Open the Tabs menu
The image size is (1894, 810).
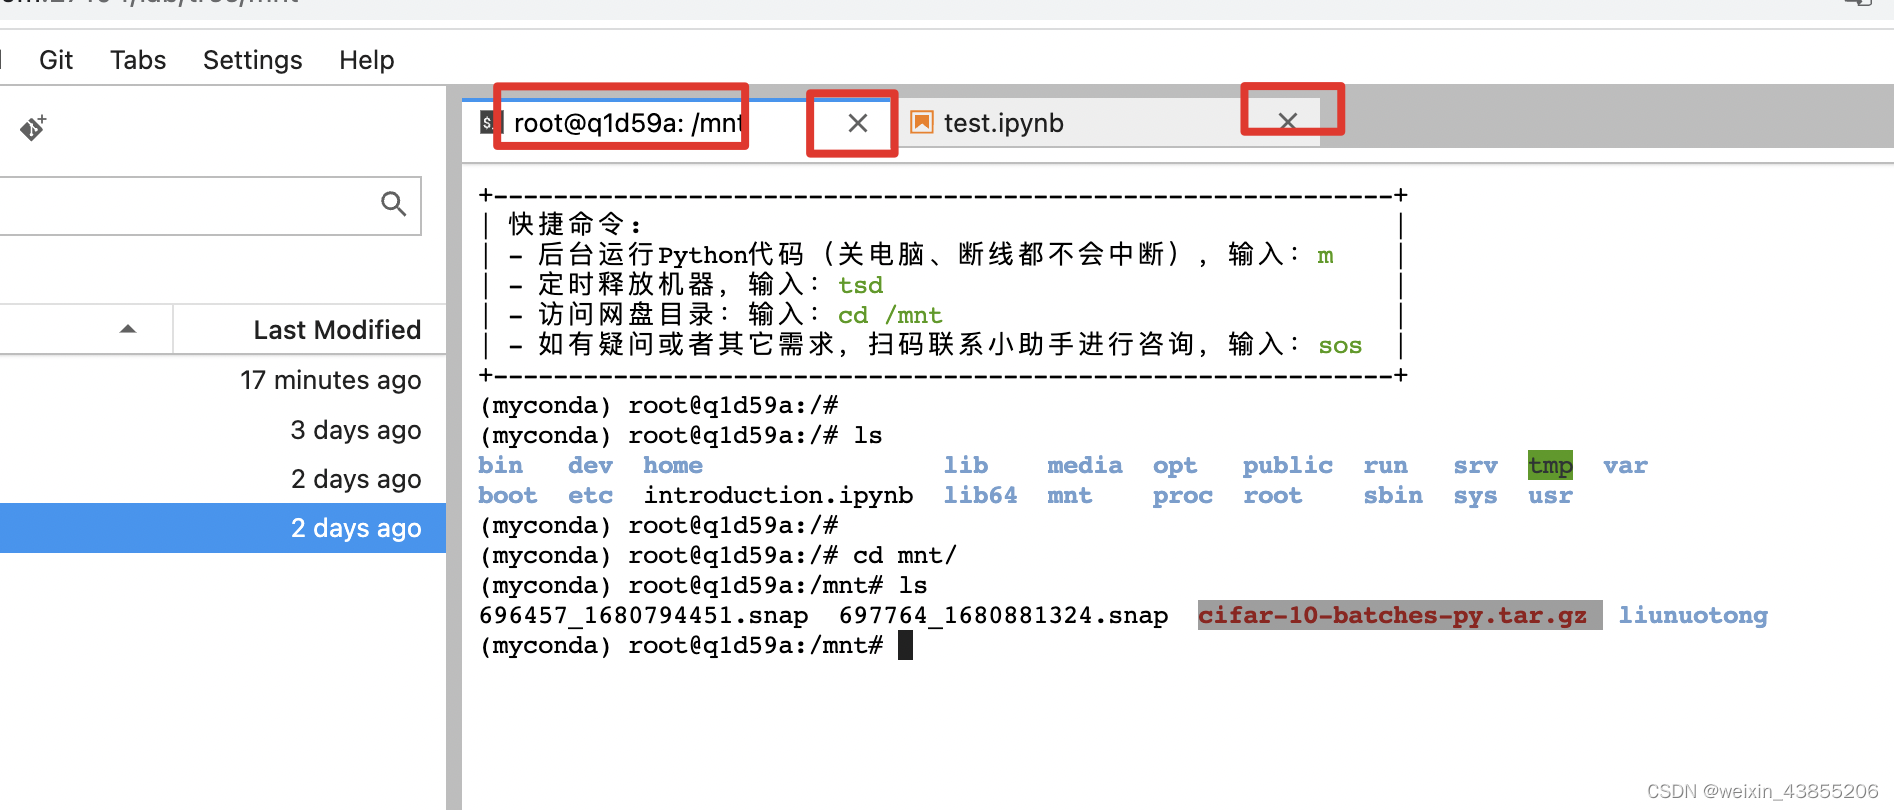pyautogui.click(x=138, y=60)
